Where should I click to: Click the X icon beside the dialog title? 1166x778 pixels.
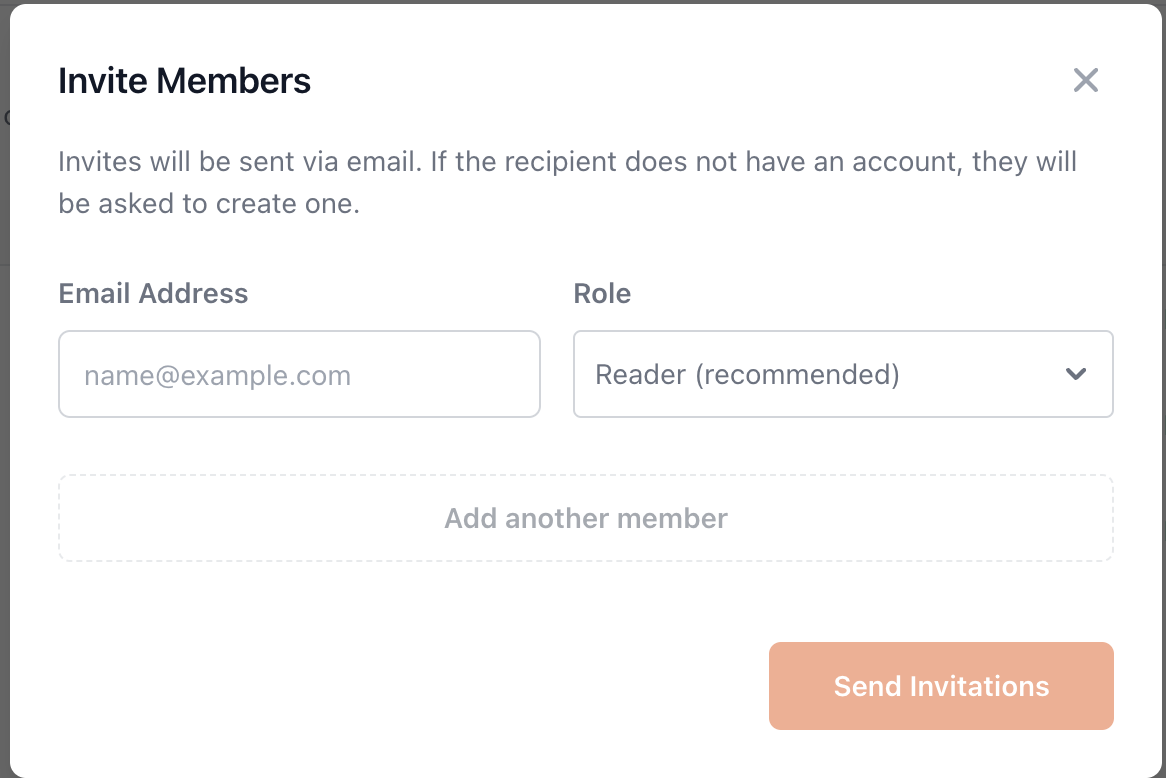pos(1085,80)
